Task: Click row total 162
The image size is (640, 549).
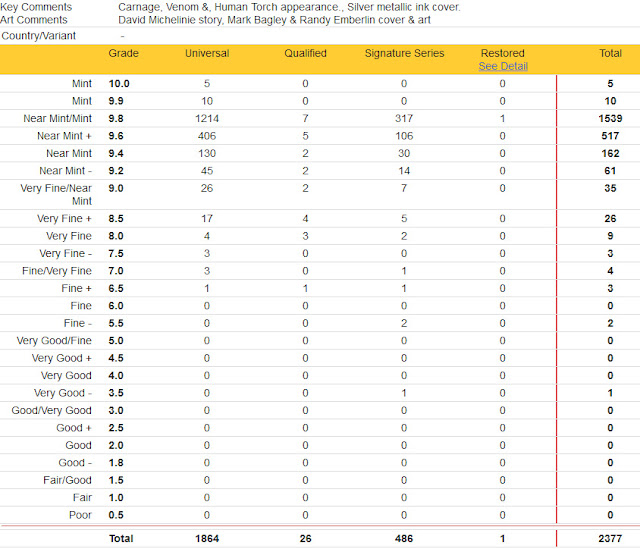Action: click(610, 153)
